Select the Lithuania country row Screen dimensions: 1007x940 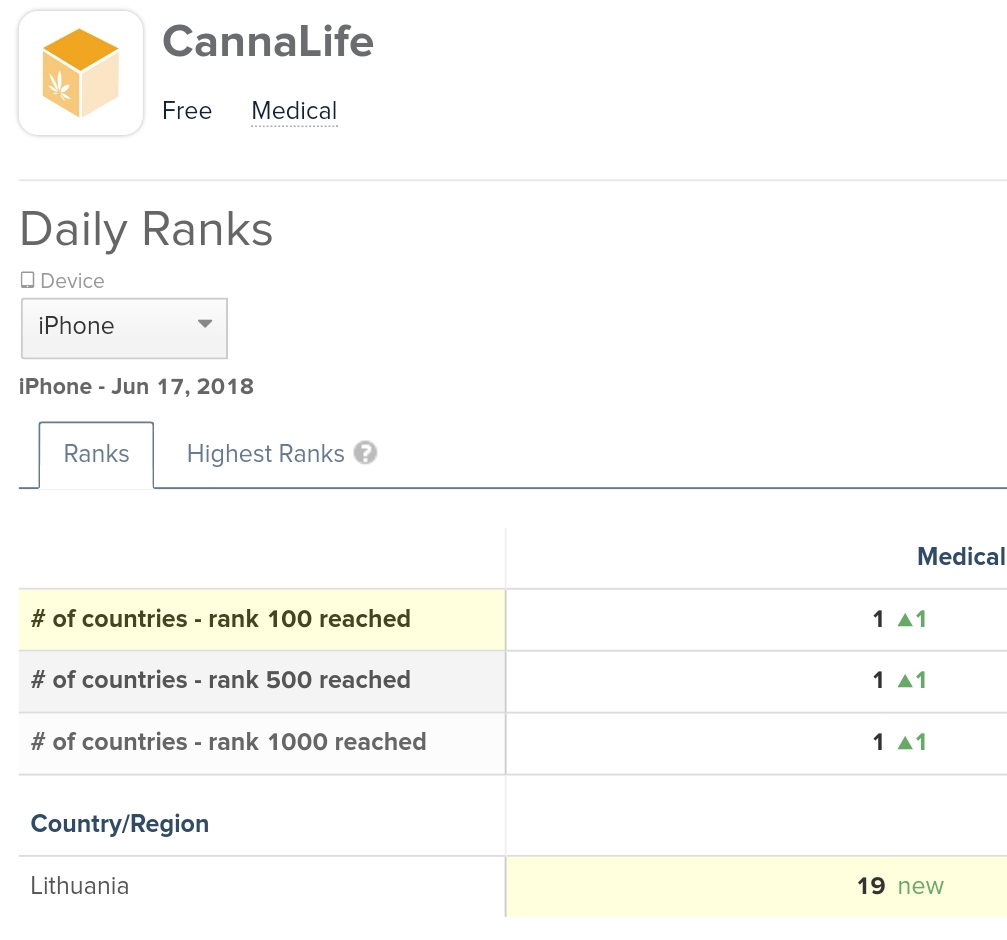click(80, 886)
